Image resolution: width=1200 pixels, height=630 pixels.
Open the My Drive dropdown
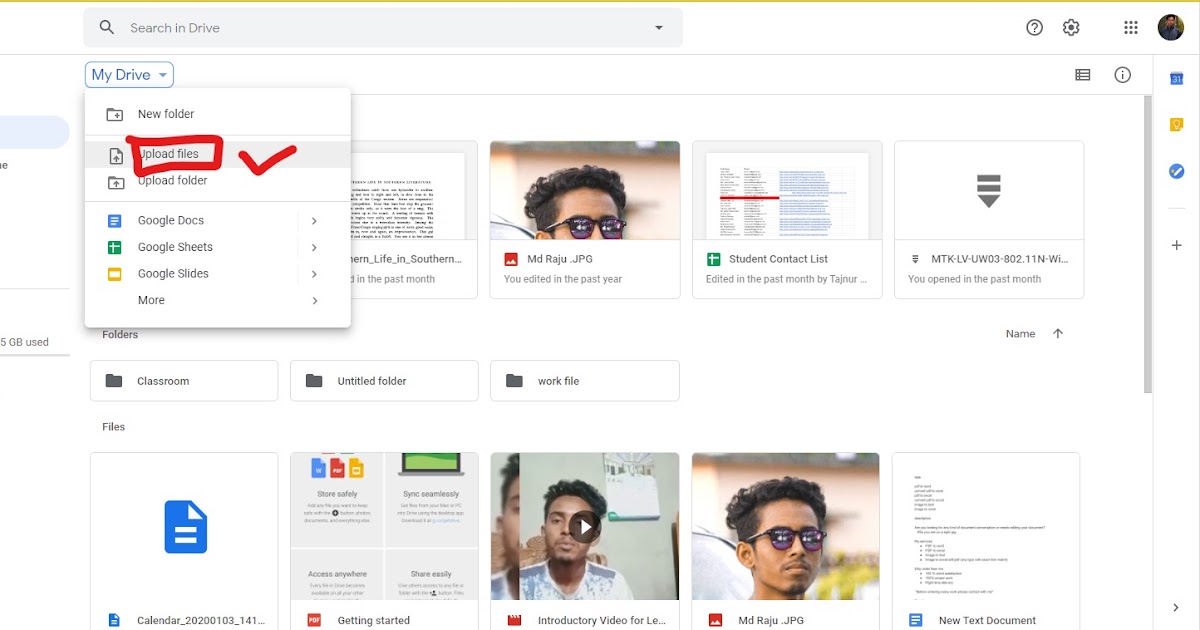[x=128, y=74]
